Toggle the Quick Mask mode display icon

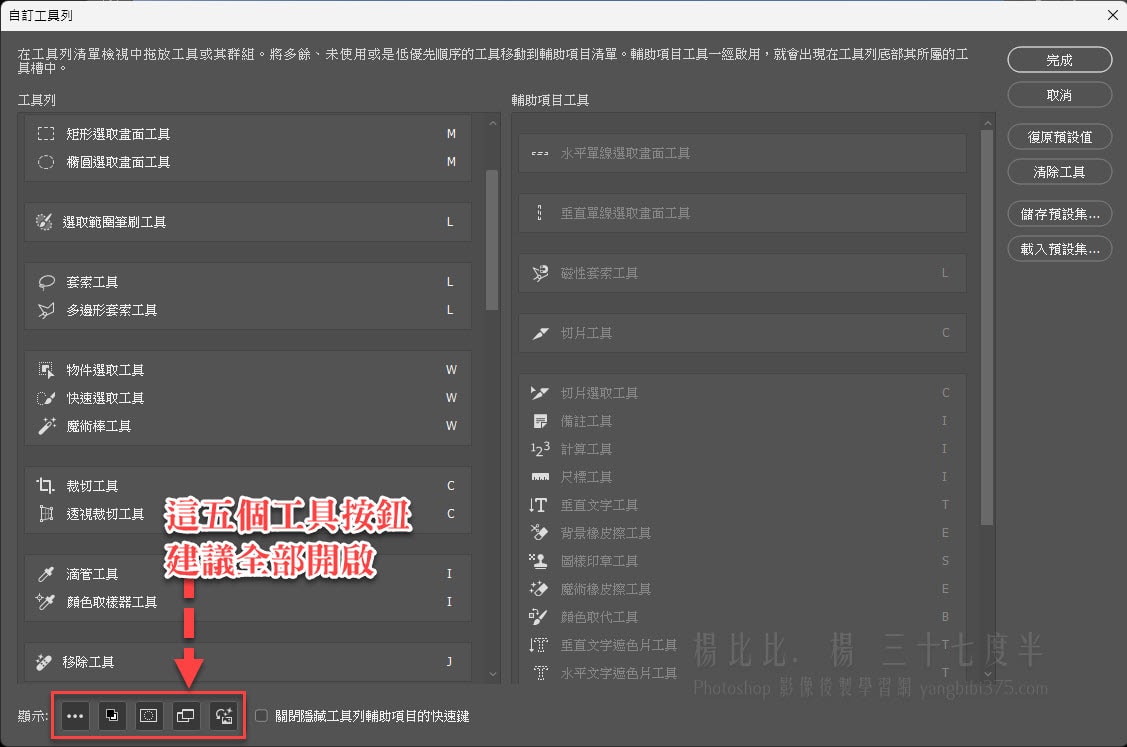(148, 716)
